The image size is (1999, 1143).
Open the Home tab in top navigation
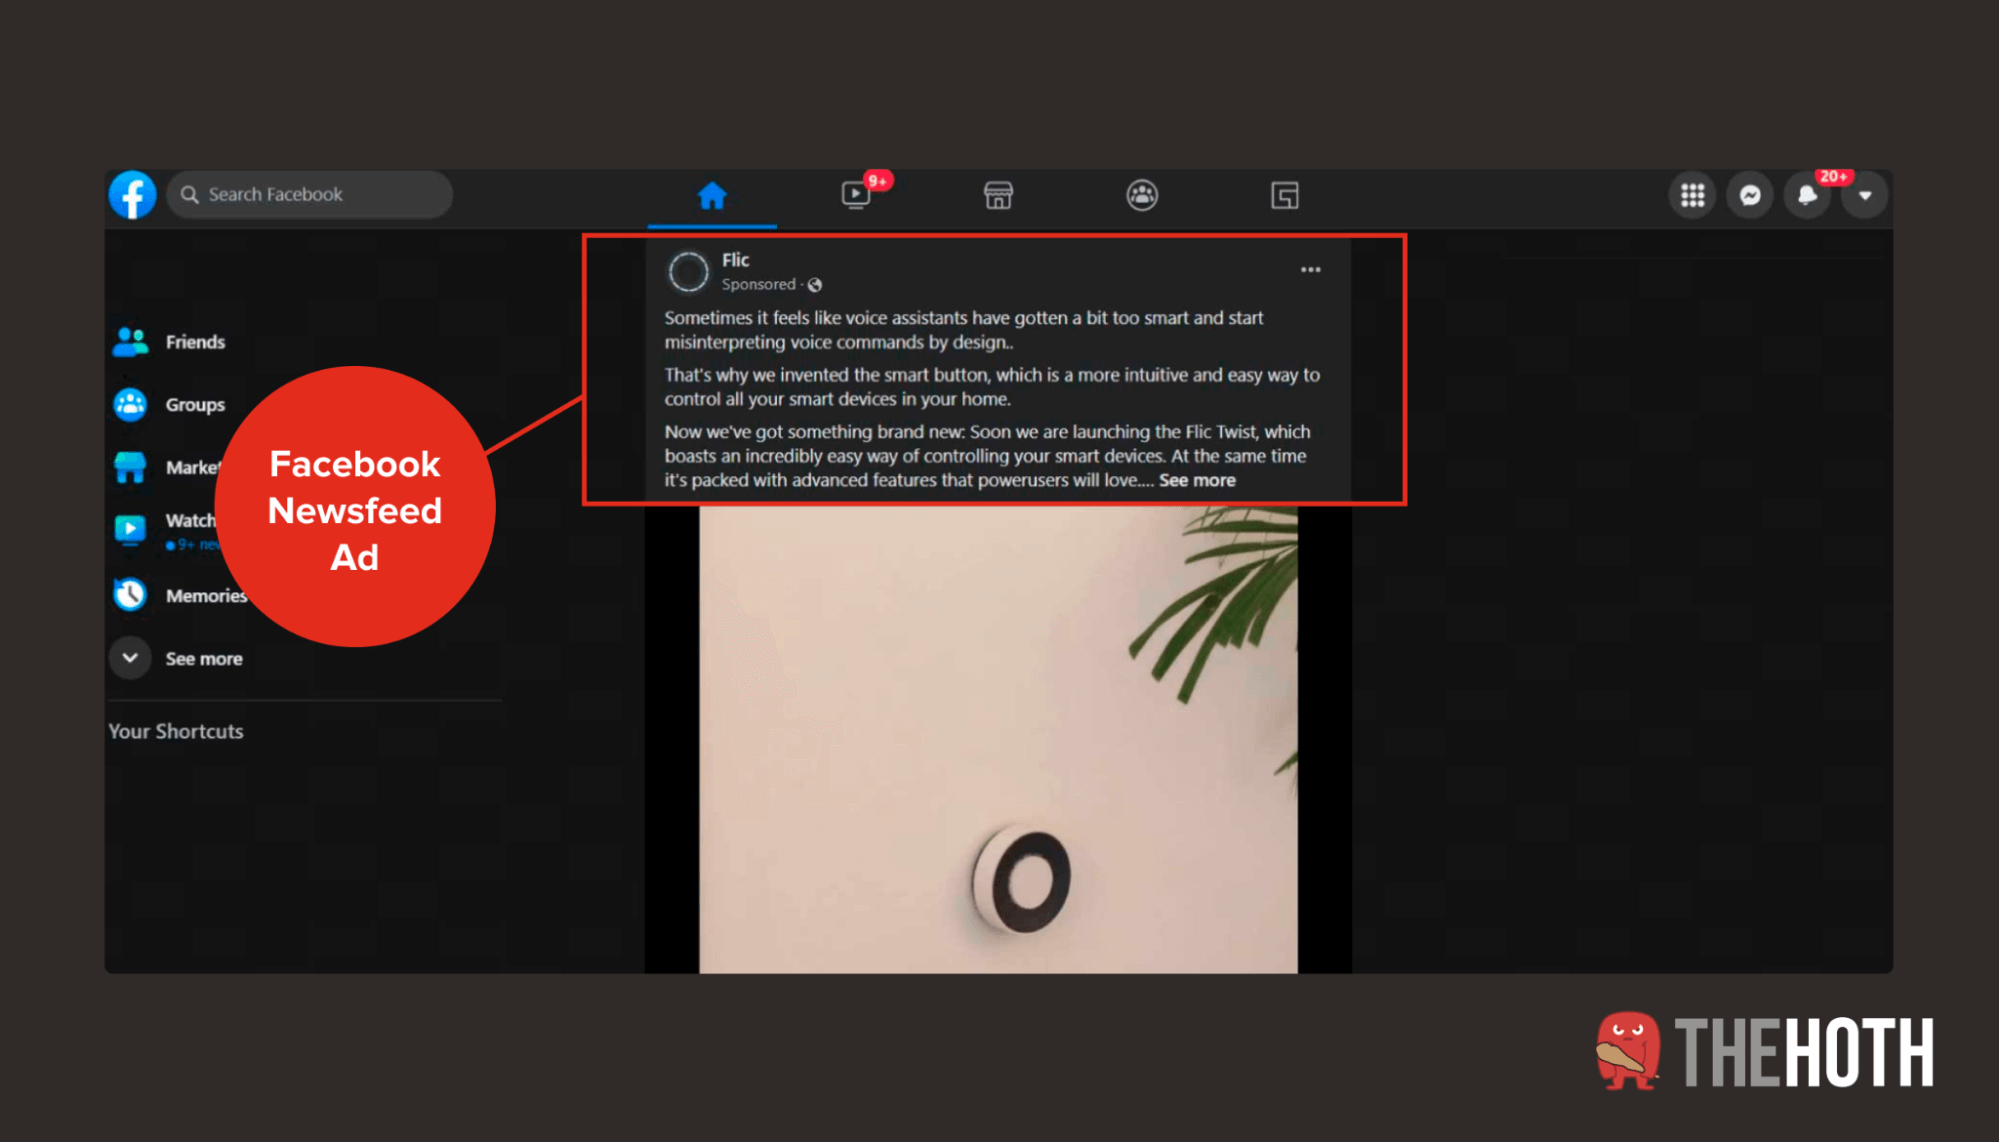(712, 196)
